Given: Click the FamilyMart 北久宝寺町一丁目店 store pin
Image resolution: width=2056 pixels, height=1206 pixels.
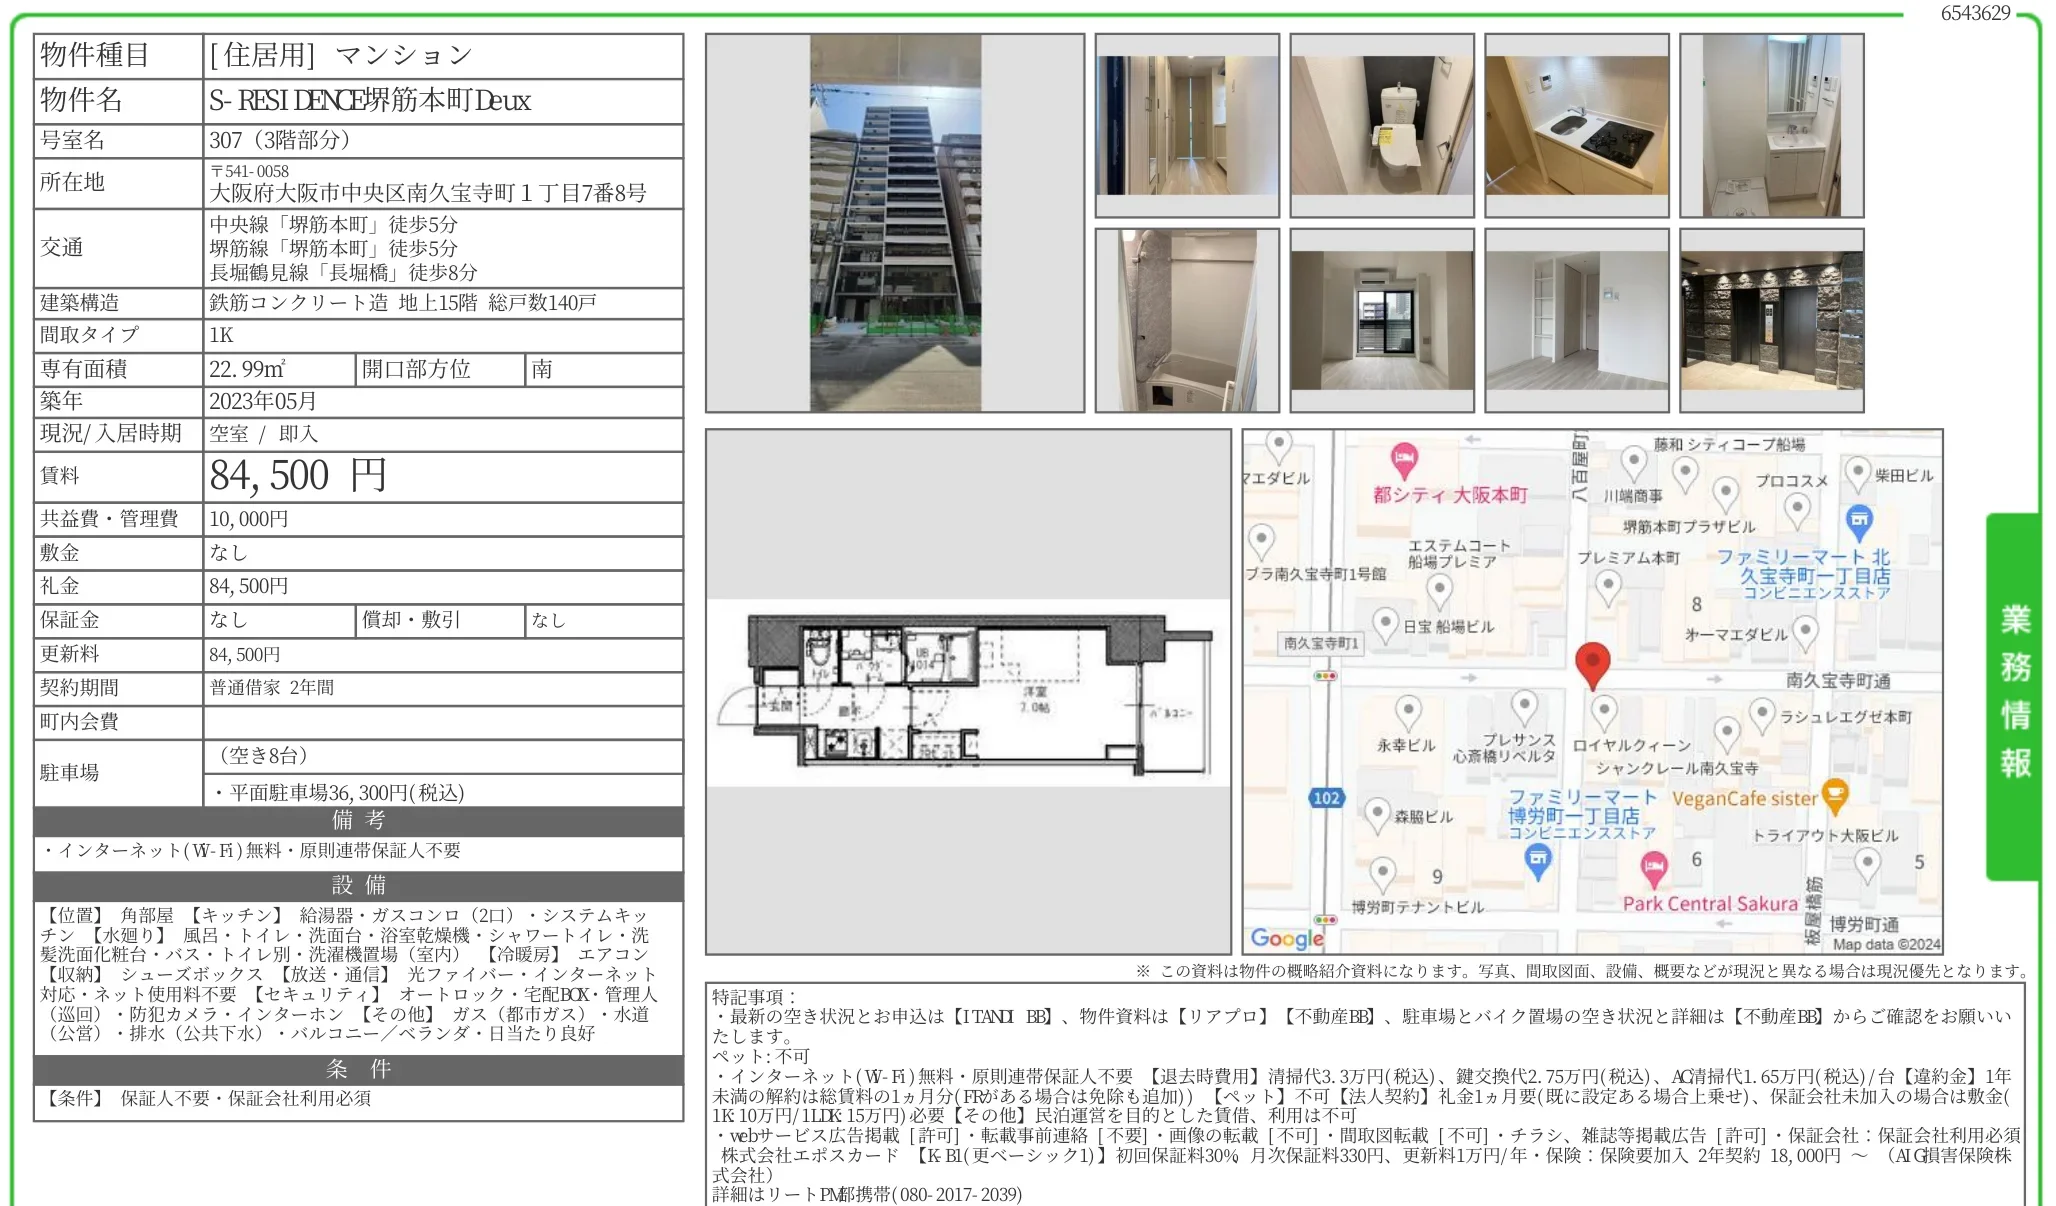Looking at the screenshot, I should coord(1858,521).
